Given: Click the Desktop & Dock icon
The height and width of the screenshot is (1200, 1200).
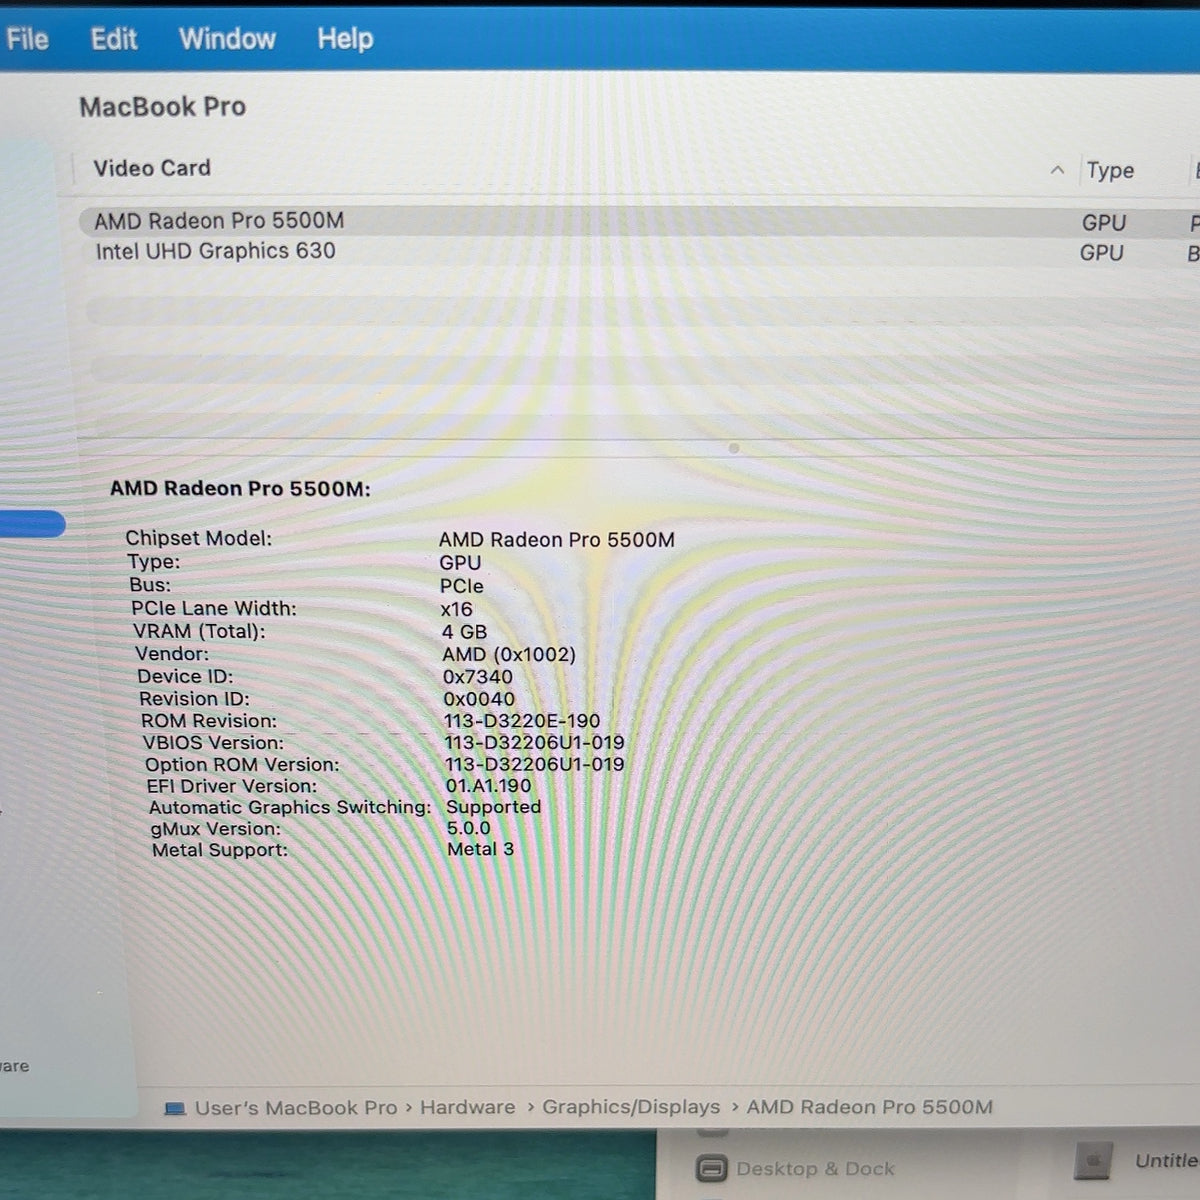Looking at the screenshot, I should coord(711,1168).
